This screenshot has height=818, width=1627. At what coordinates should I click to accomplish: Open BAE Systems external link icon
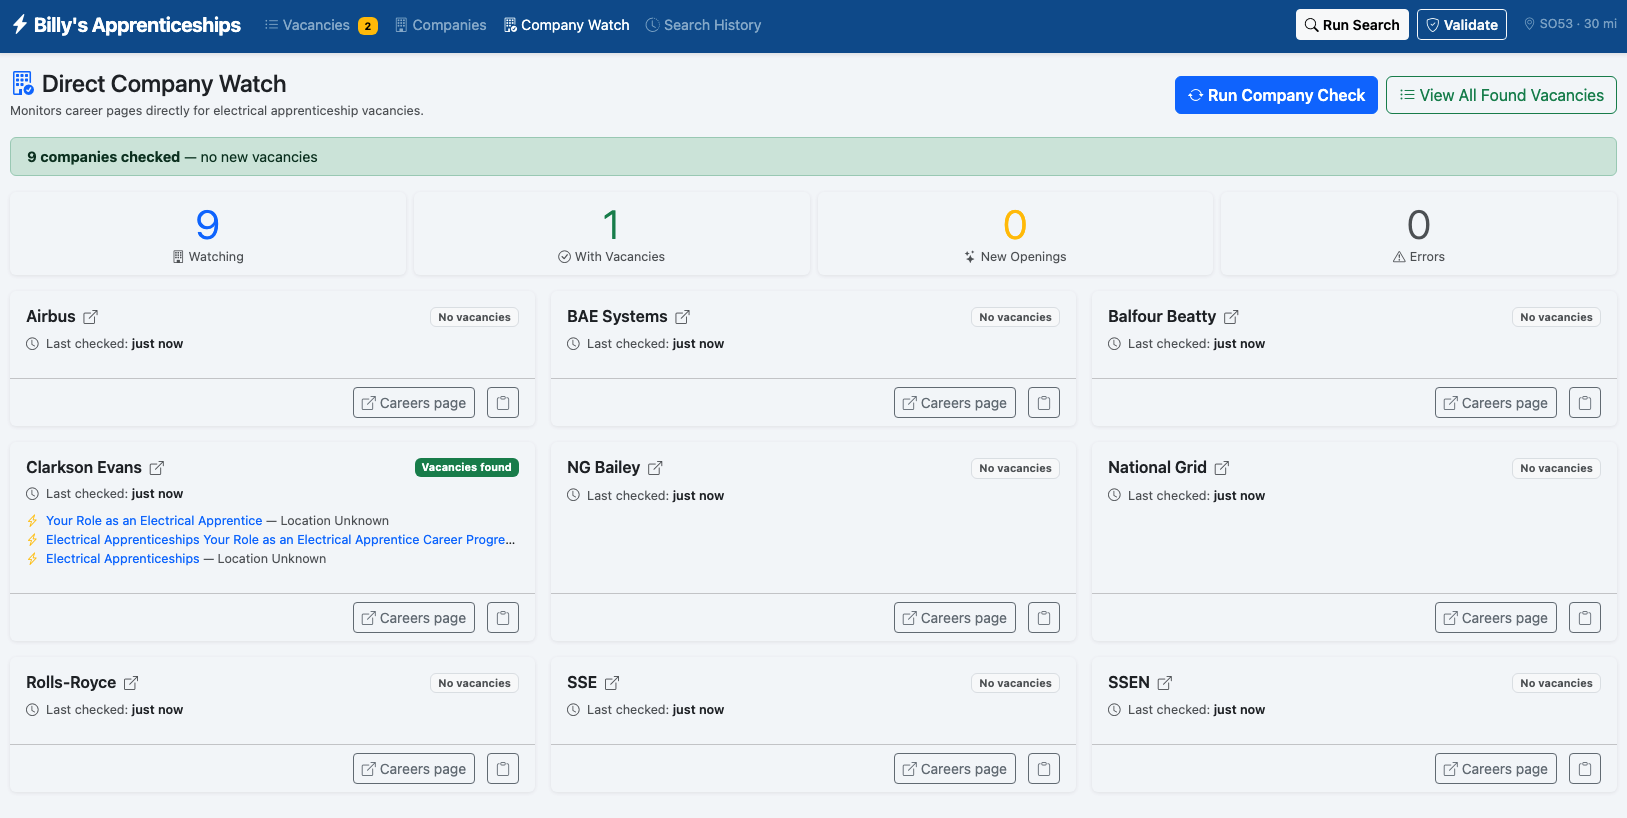(682, 317)
